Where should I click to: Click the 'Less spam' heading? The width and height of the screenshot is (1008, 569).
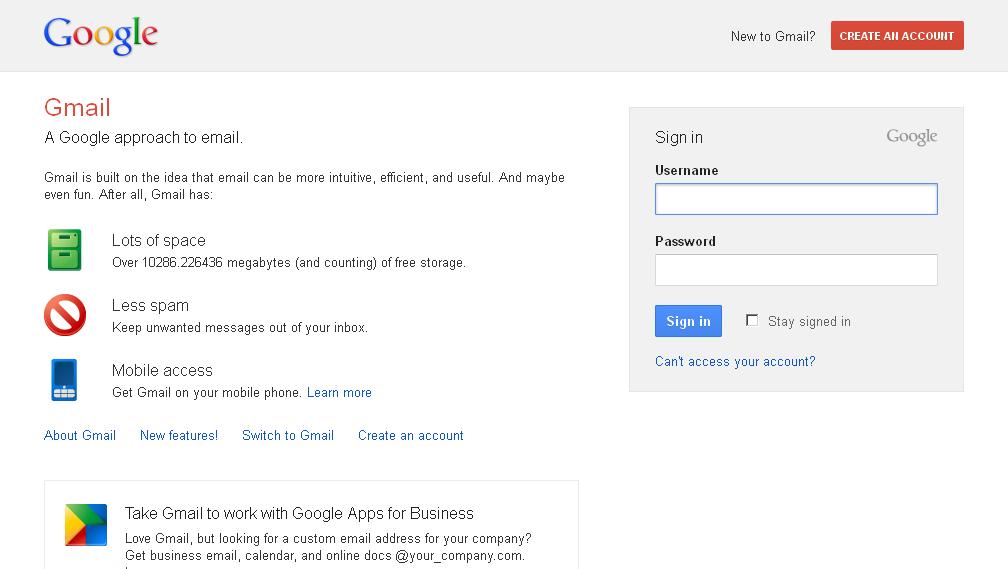[150, 305]
